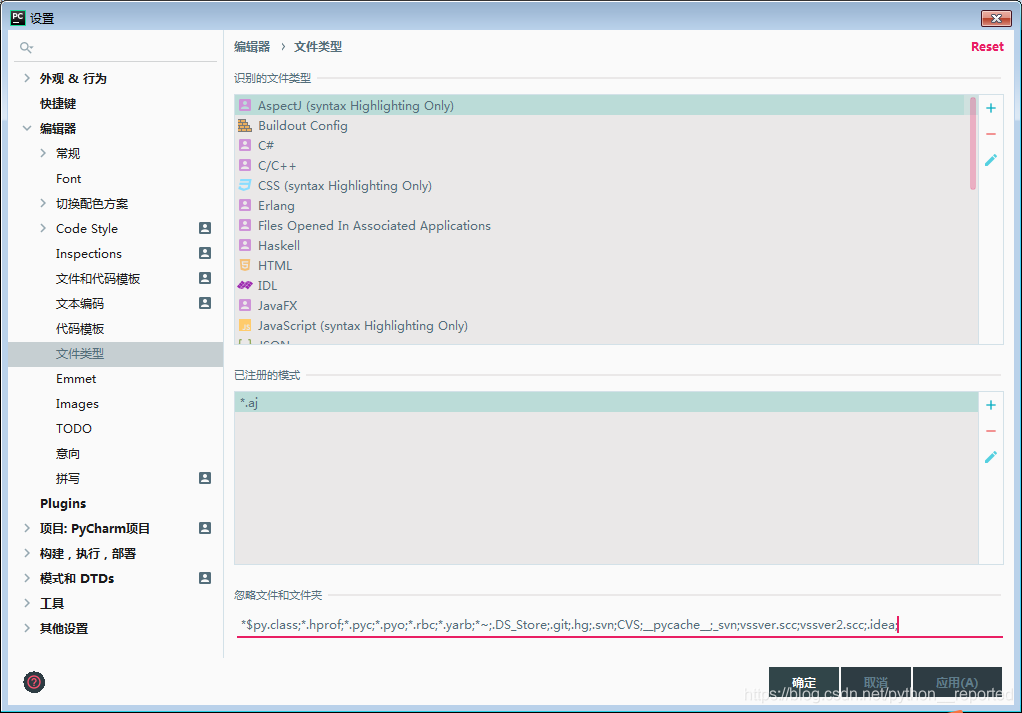The image size is (1022, 713).
Task: Click the ignore files and folders field
Action: tap(619, 624)
